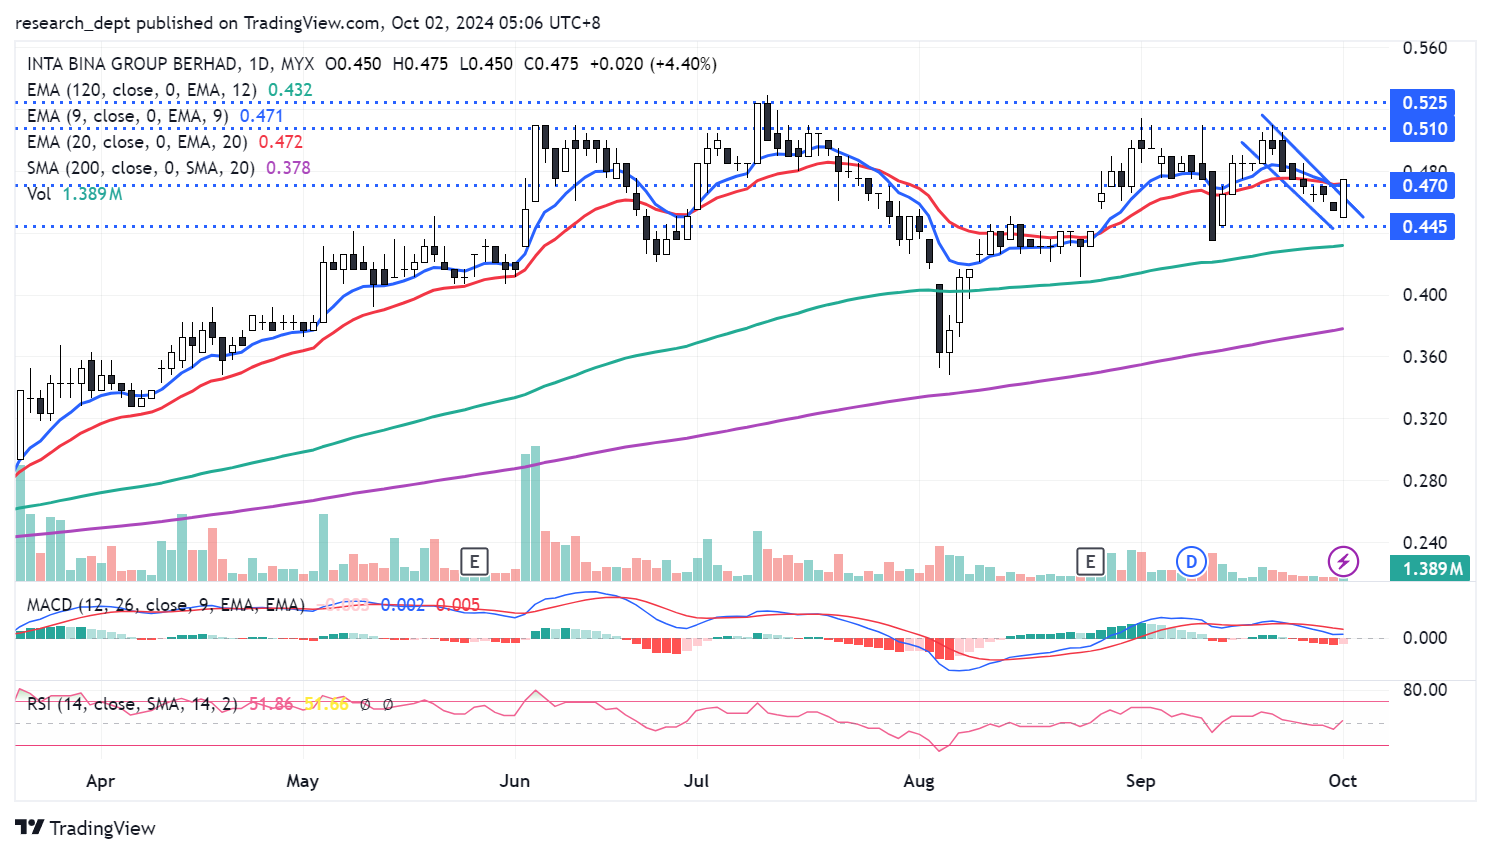This screenshot has width=1491, height=854.
Task: Select the EMA 9 indicator legend
Action: [127, 116]
